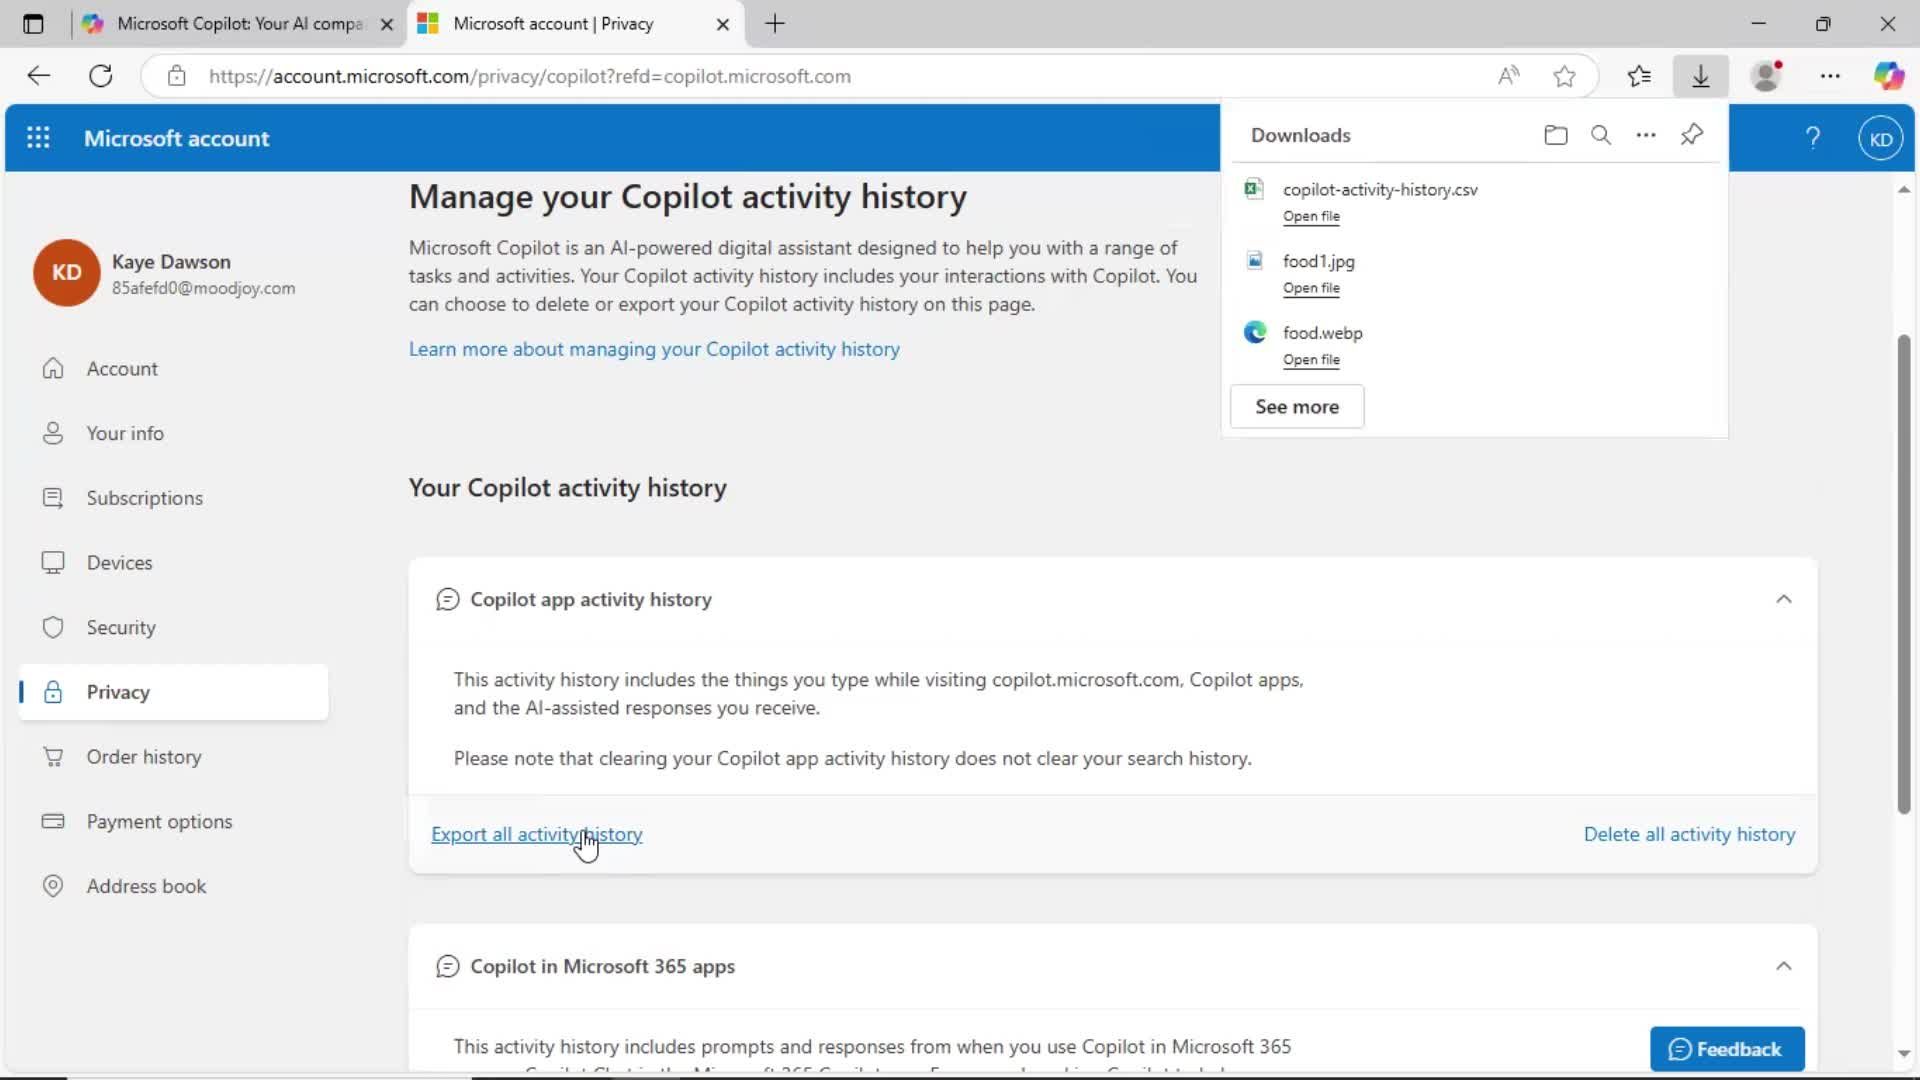Collapse Copilot in Microsoft 365 apps section
The image size is (1920, 1080).
(x=1783, y=966)
